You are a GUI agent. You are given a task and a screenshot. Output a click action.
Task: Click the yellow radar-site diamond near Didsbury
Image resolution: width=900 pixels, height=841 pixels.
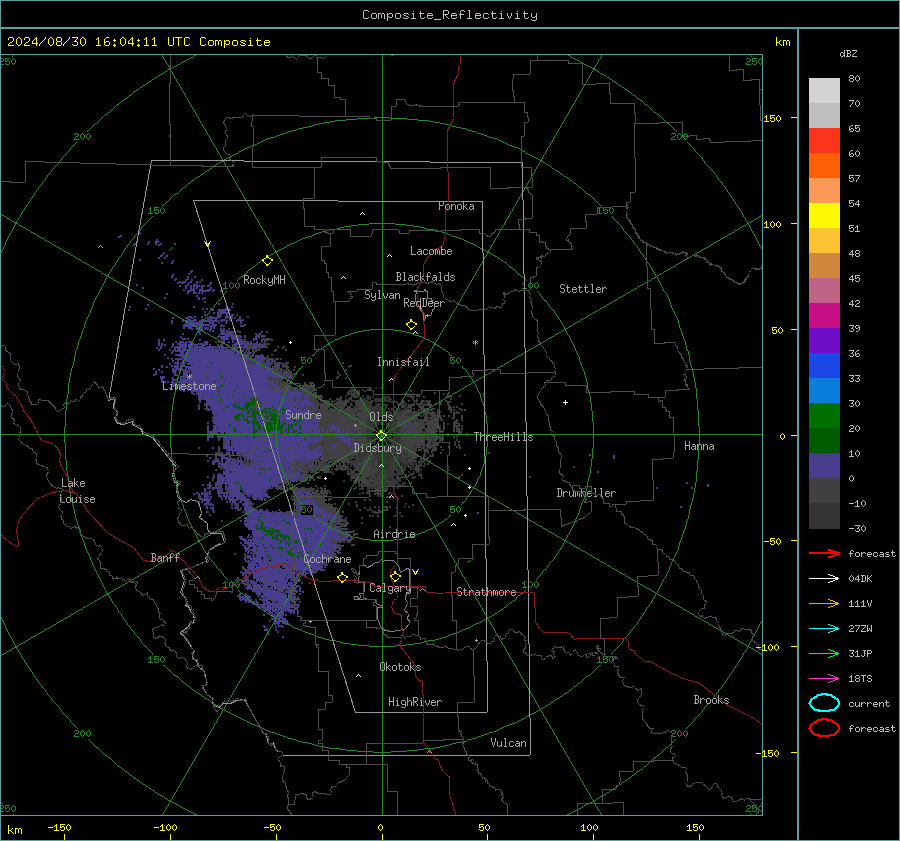[x=381, y=436]
